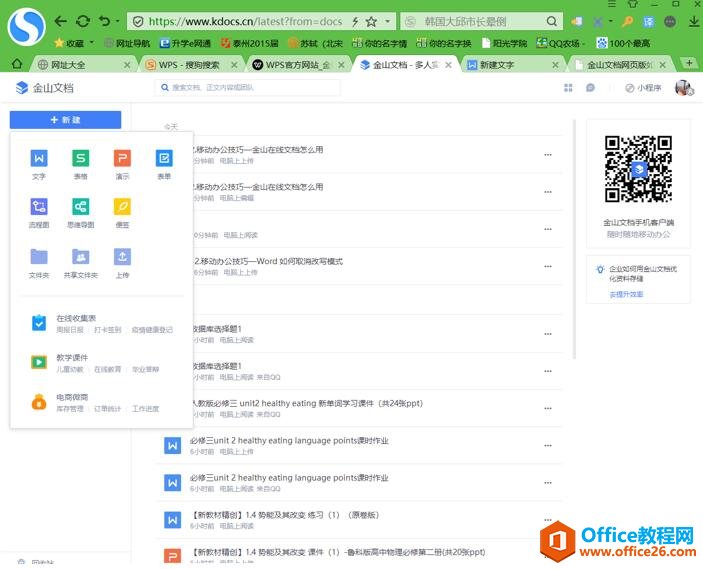Click the 周报日报 template link
Screen dimensions: 703x569
[70, 330]
